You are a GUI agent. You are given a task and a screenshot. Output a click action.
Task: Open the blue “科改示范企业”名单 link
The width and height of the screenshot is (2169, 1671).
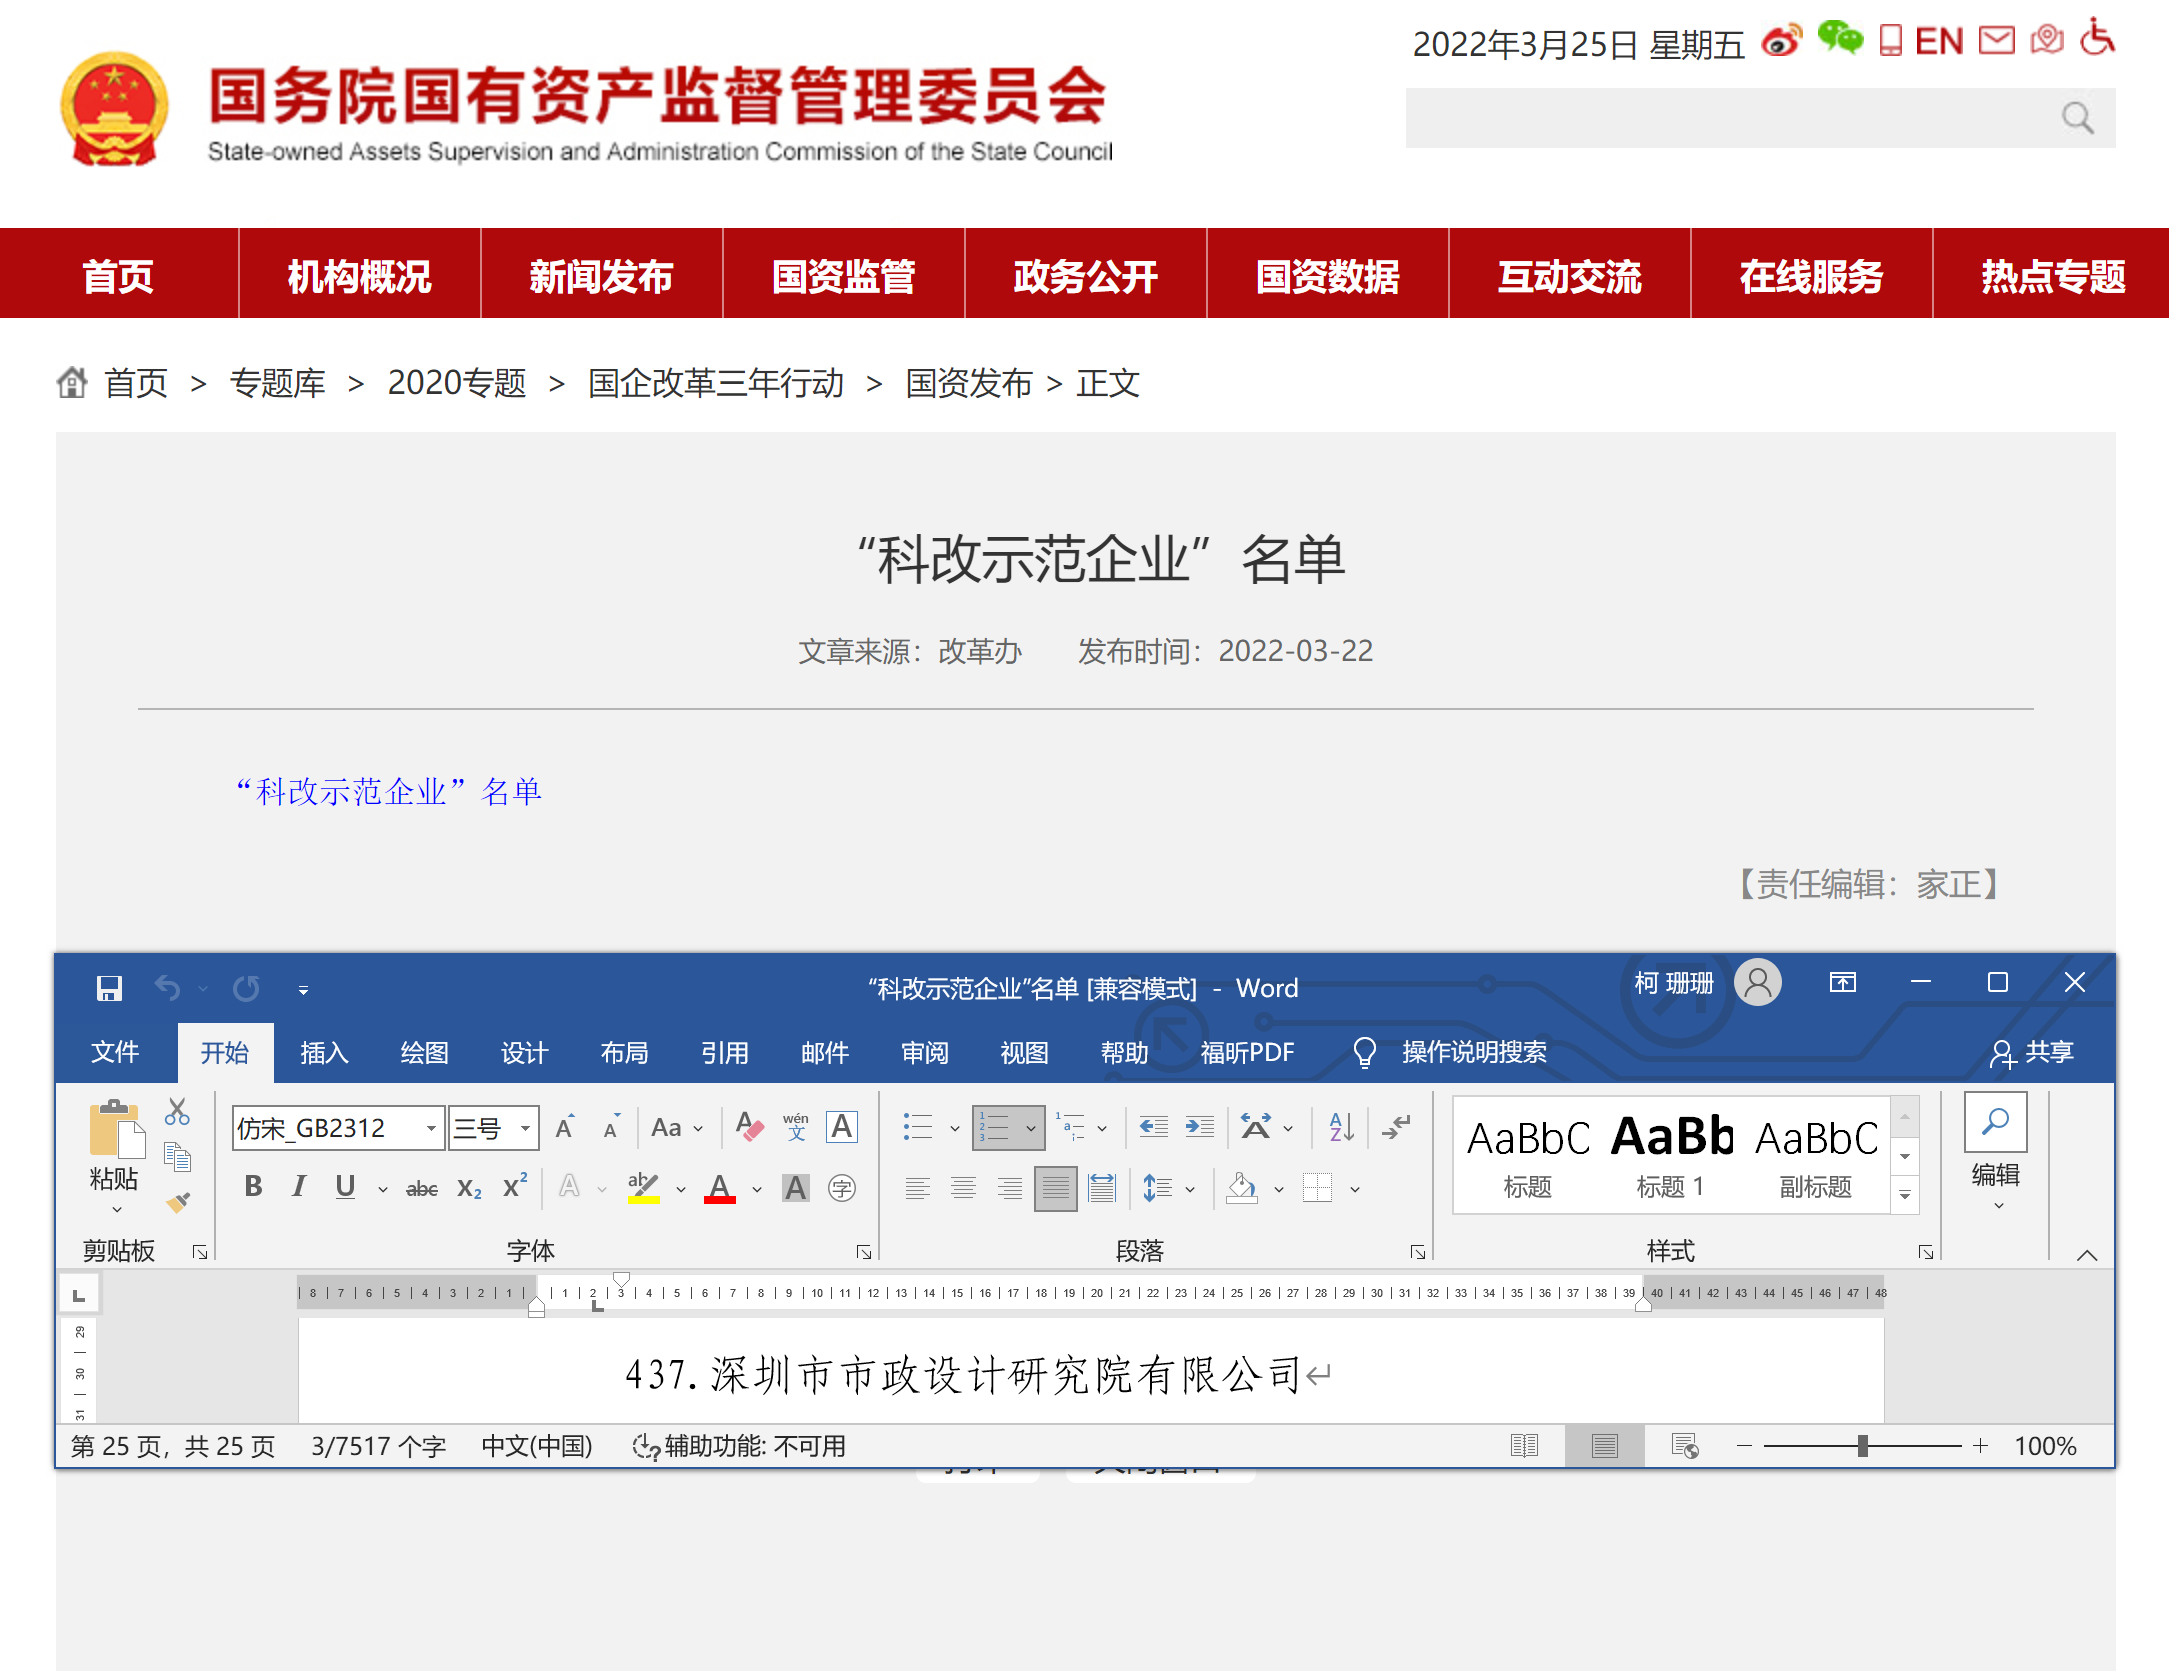tap(389, 791)
